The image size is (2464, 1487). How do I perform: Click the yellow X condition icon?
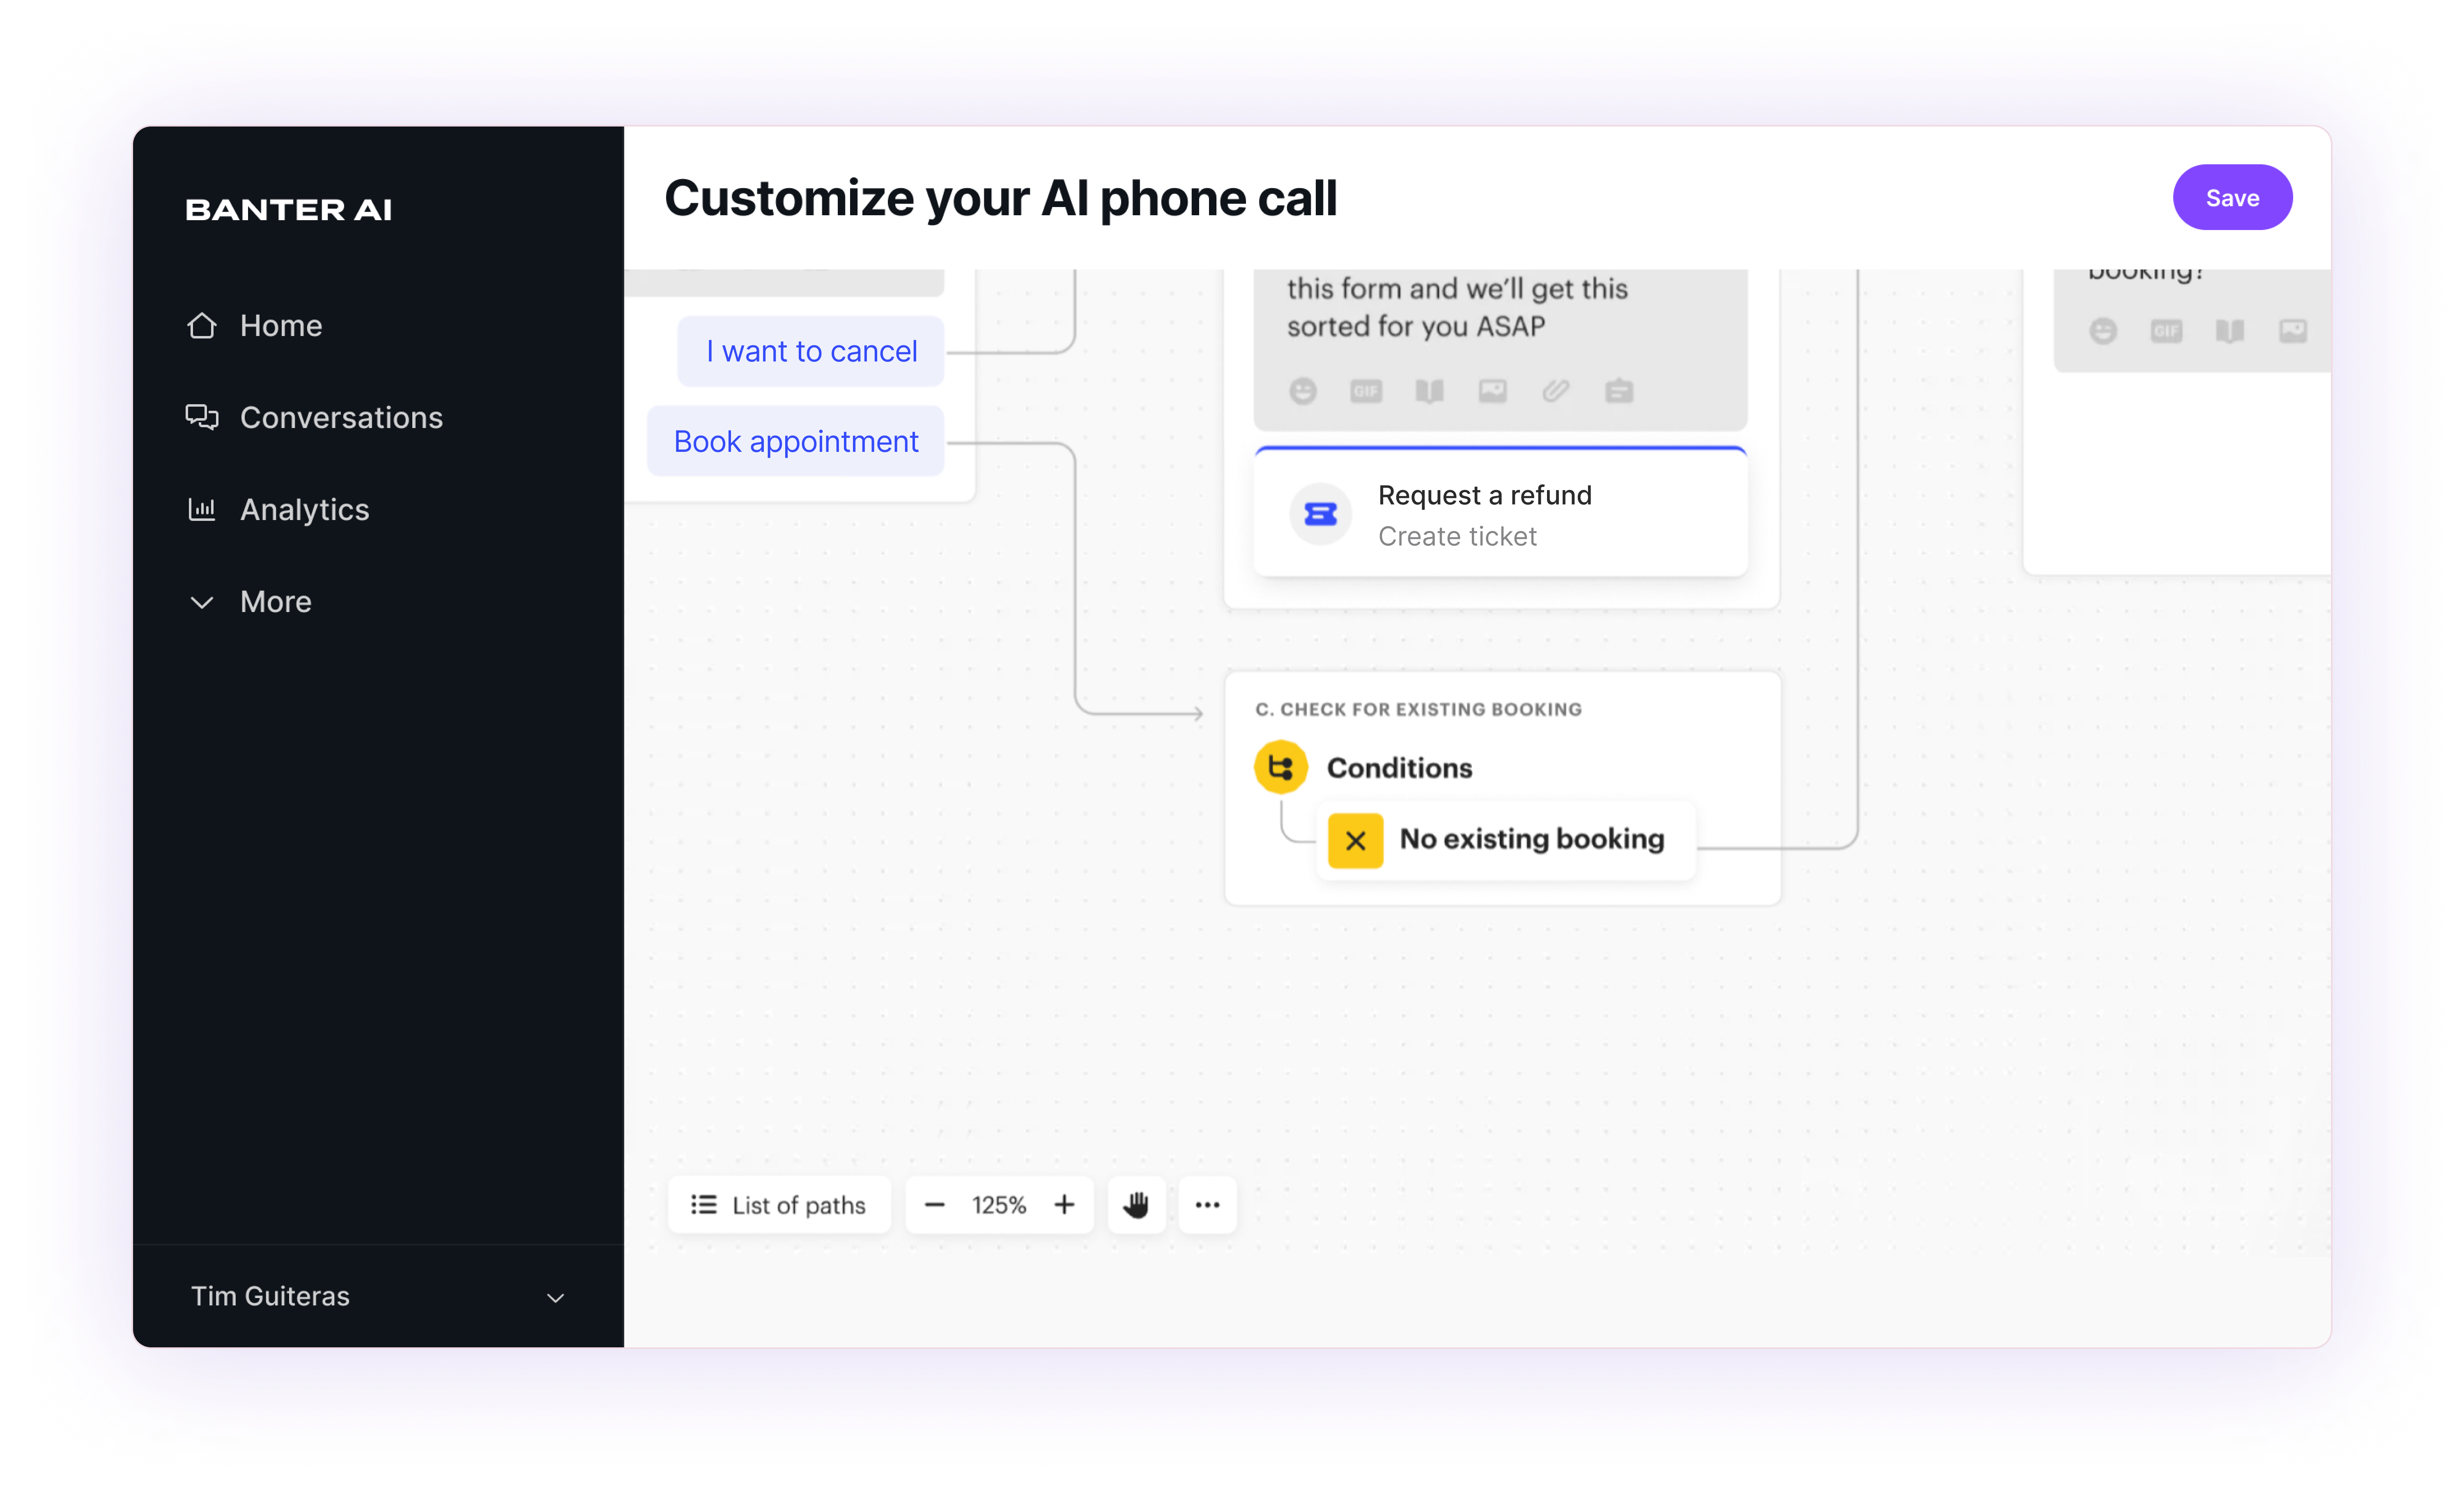coord(1355,841)
